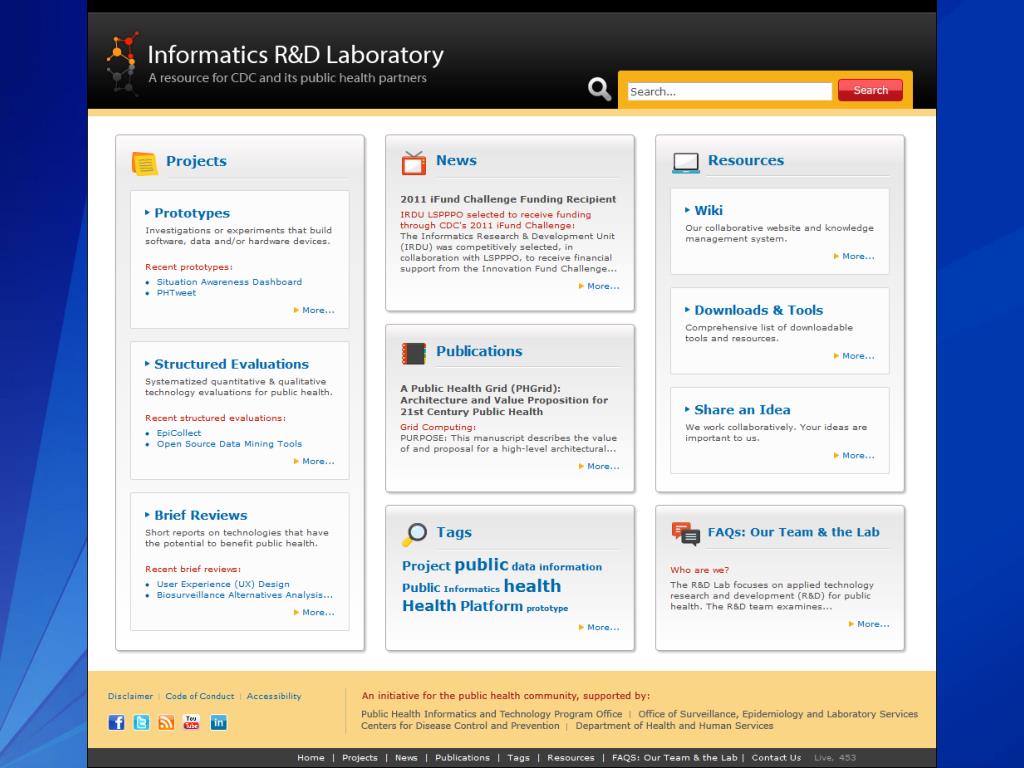Image resolution: width=1024 pixels, height=768 pixels.
Task: Select the 'Platform' tag
Action: [x=491, y=606]
